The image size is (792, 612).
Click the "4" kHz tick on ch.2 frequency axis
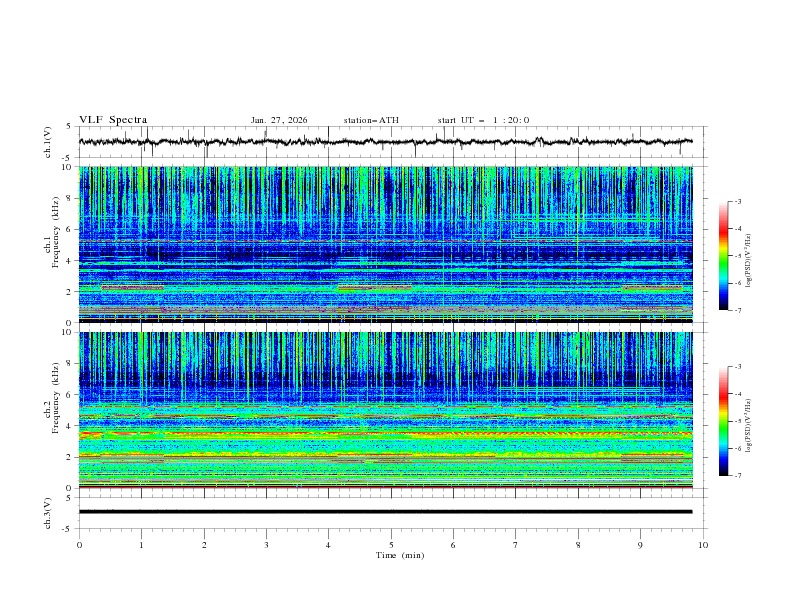pos(69,426)
